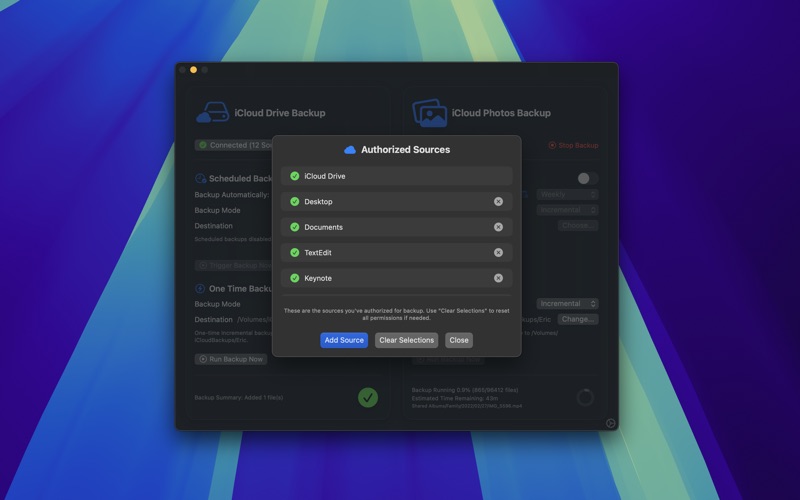
Task: Remove the Documents source
Action: (x=498, y=227)
